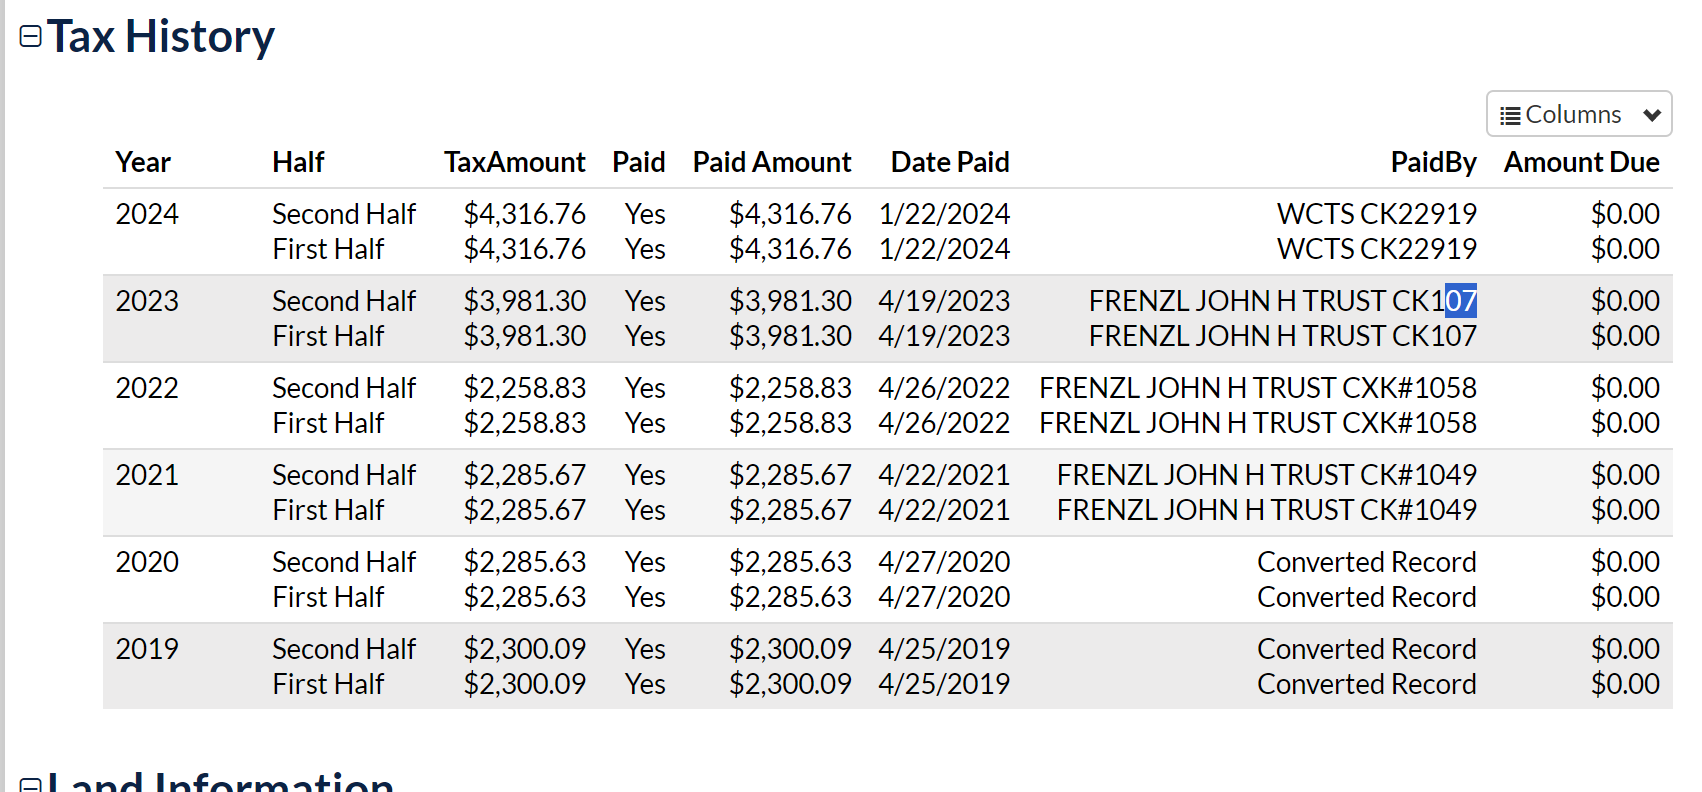Screen dimensions: 1702x792
Task: Sort by the Year column header
Action: click(x=143, y=162)
